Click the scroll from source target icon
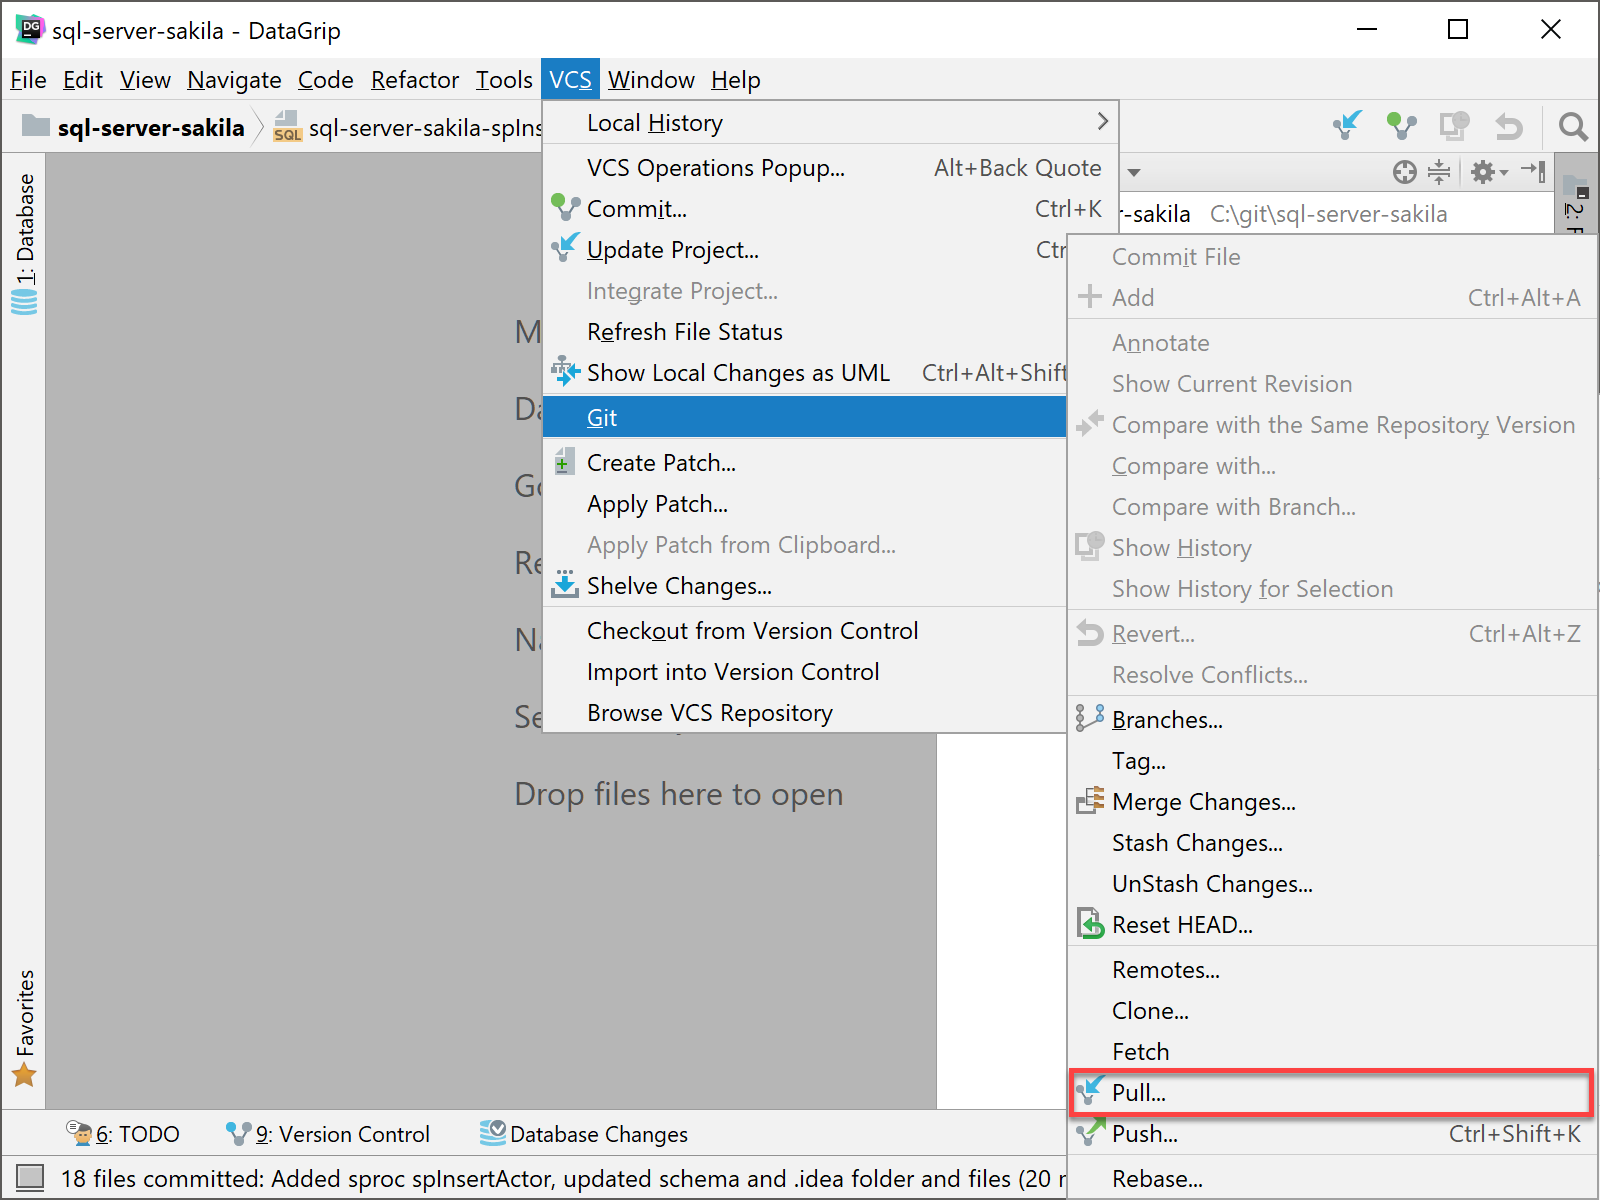This screenshot has width=1600, height=1200. coord(1405,172)
